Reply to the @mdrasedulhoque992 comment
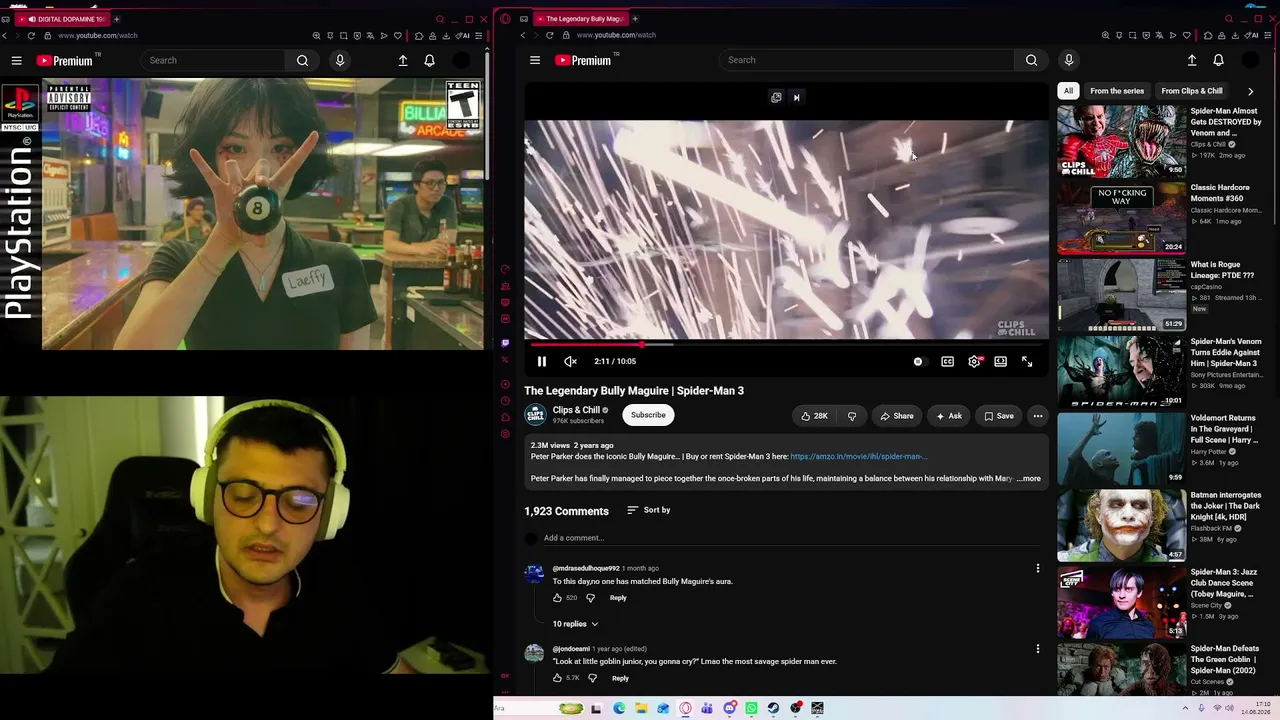 coord(618,598)
